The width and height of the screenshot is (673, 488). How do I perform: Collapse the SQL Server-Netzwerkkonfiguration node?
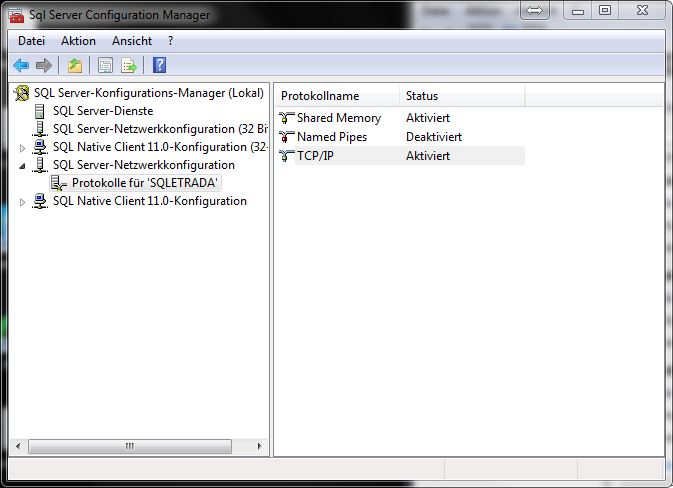point(24,165)
